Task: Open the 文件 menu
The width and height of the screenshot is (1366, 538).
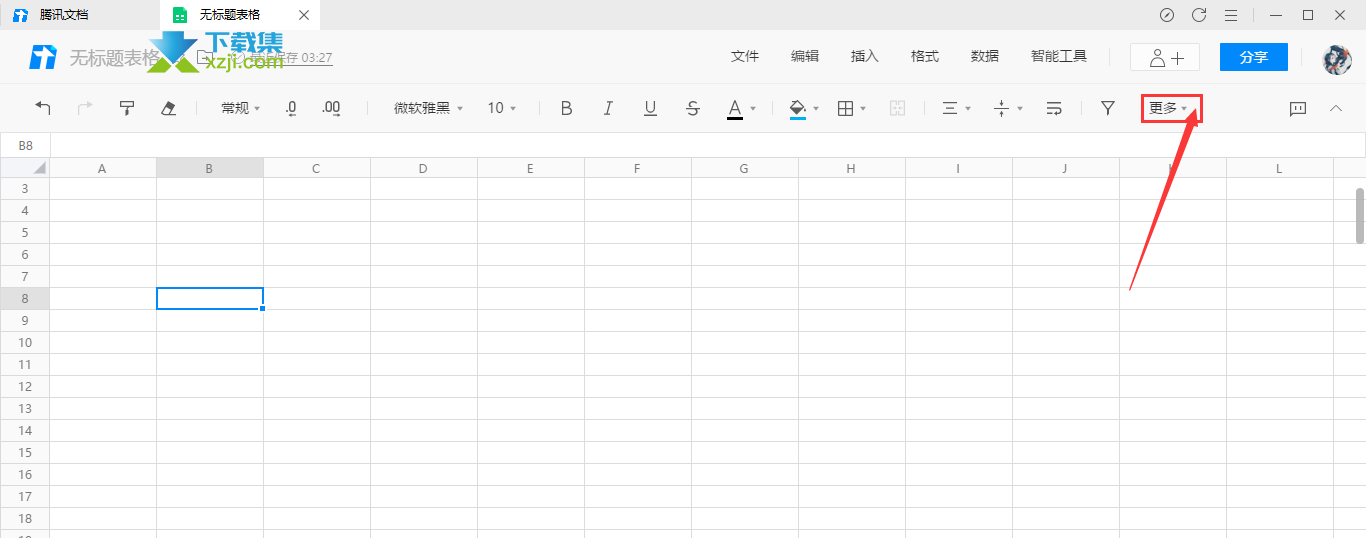Action: [745, 57]
